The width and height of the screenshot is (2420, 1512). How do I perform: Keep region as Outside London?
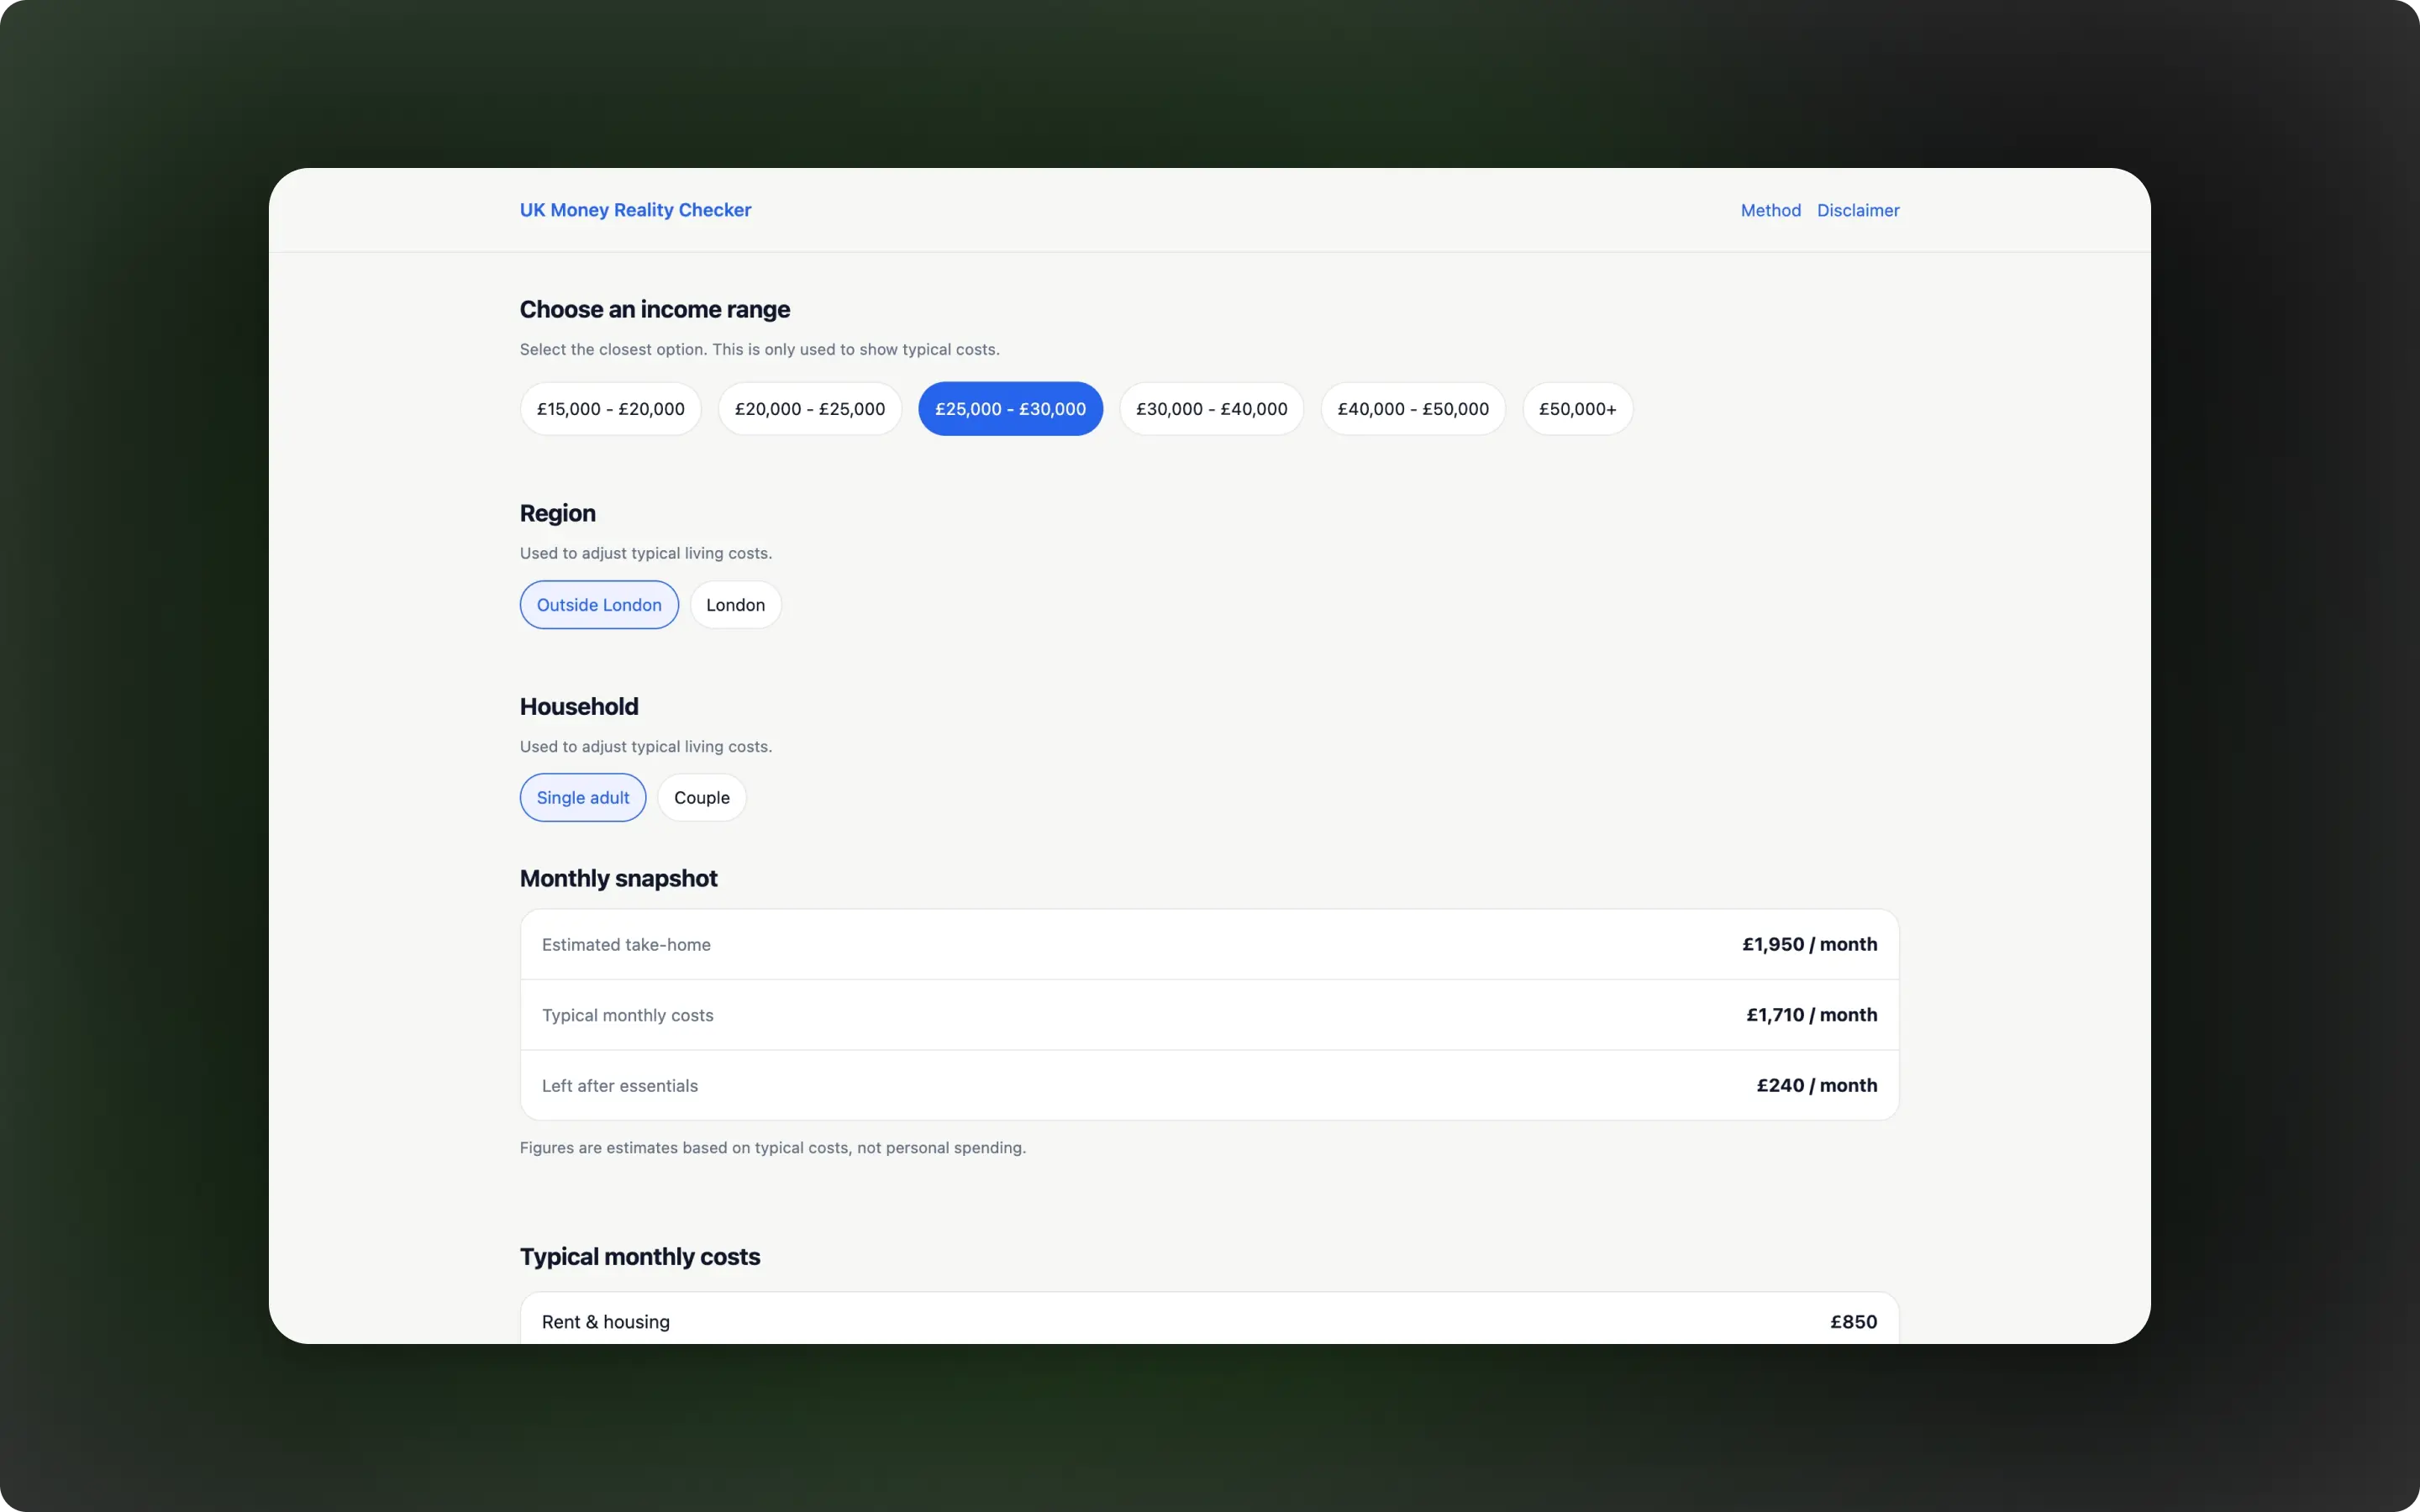[x=599, y=604]
